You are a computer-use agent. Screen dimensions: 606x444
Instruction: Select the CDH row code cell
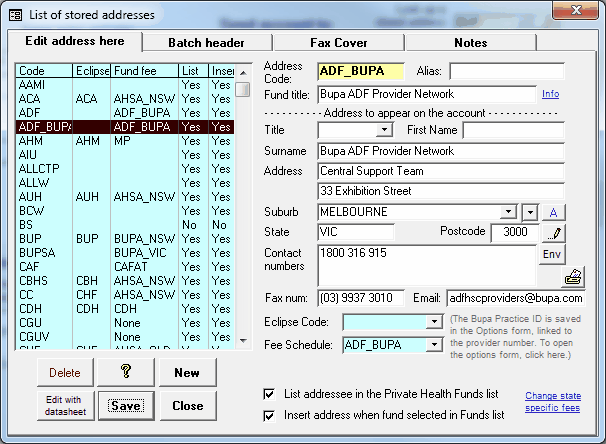pos(44,309)
